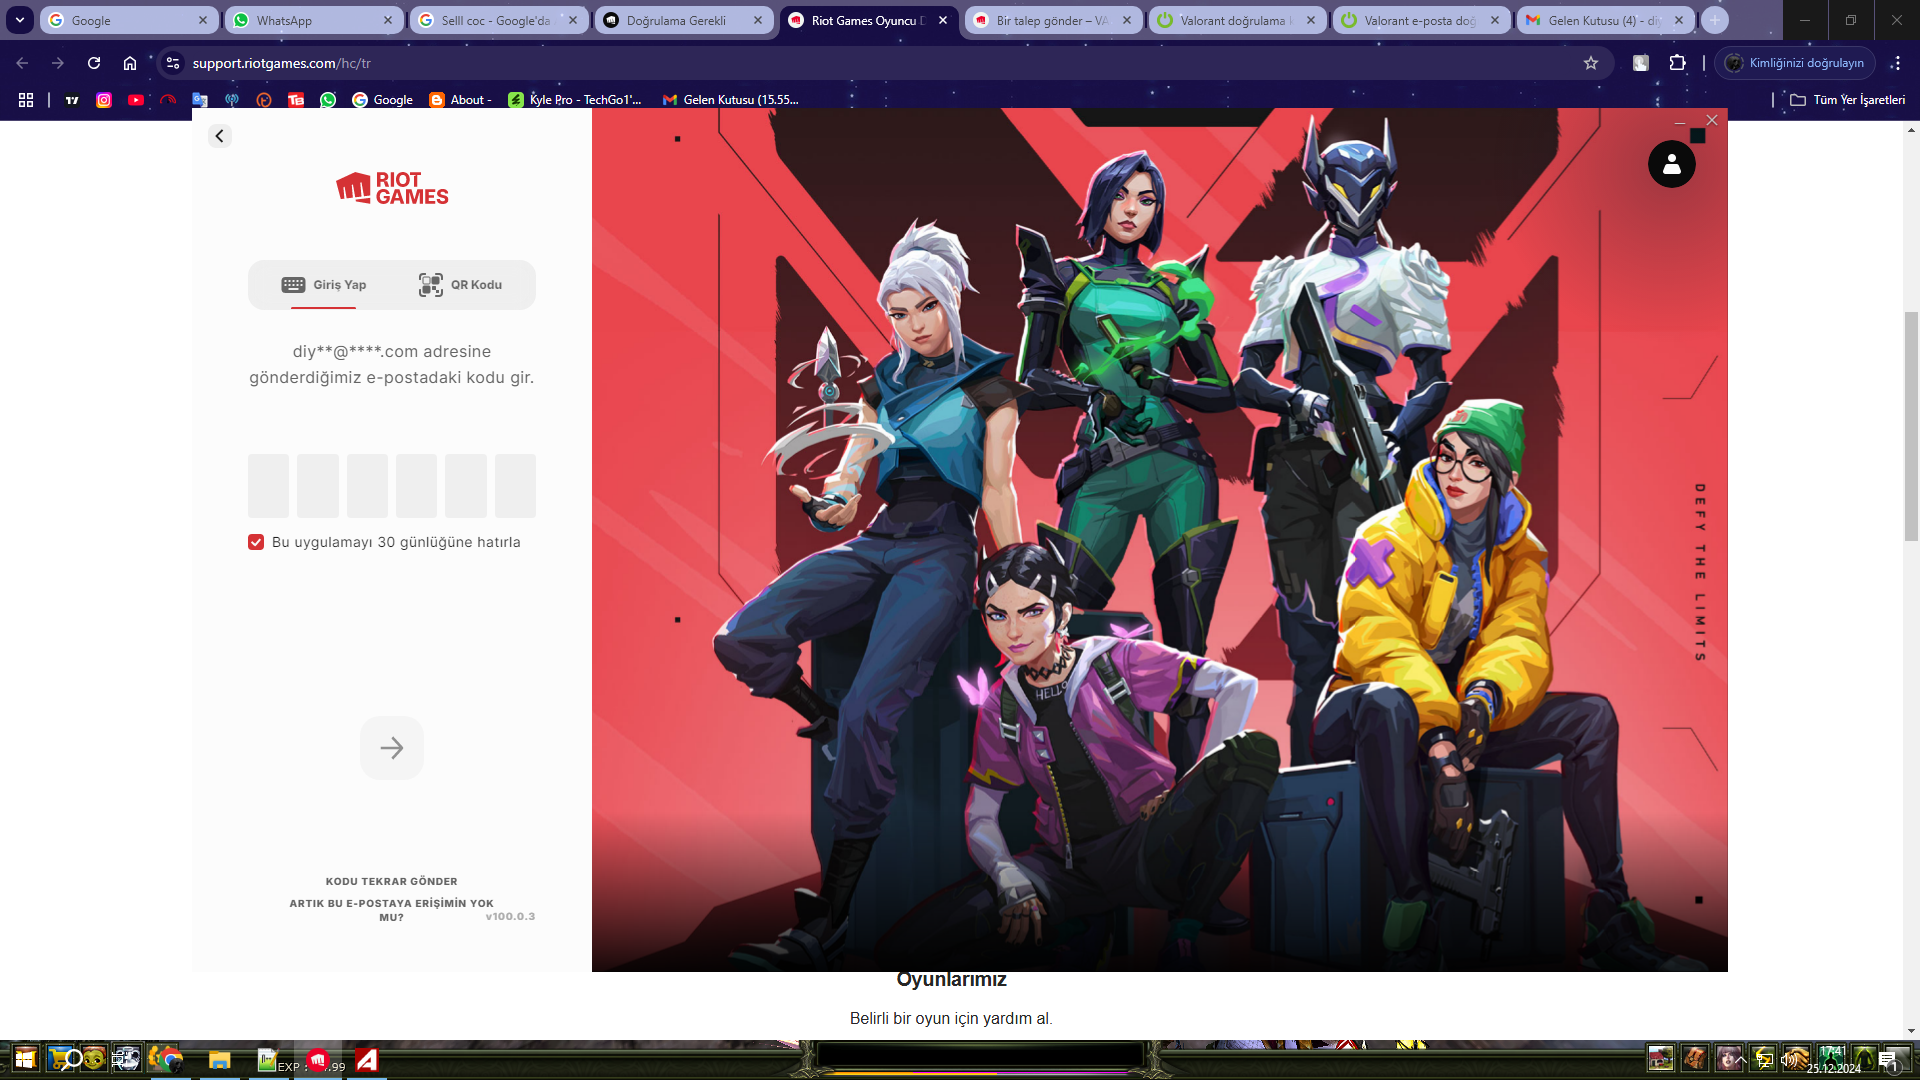
Task: Open the volume control in system tray
Action: tap(1790, 1059)
